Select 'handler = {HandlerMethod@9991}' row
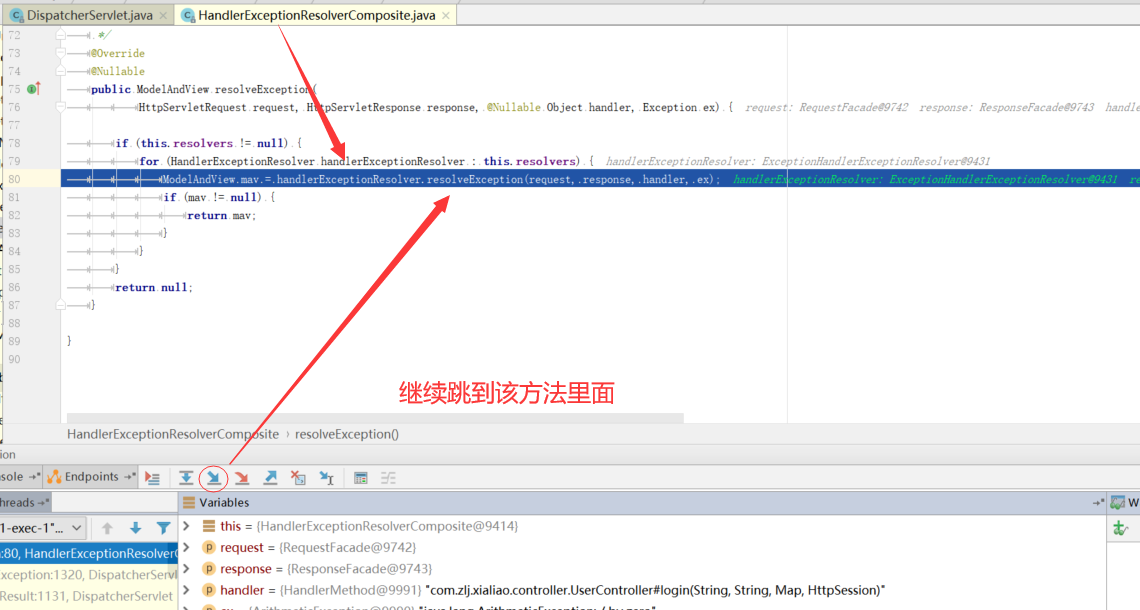 point(643,590)
